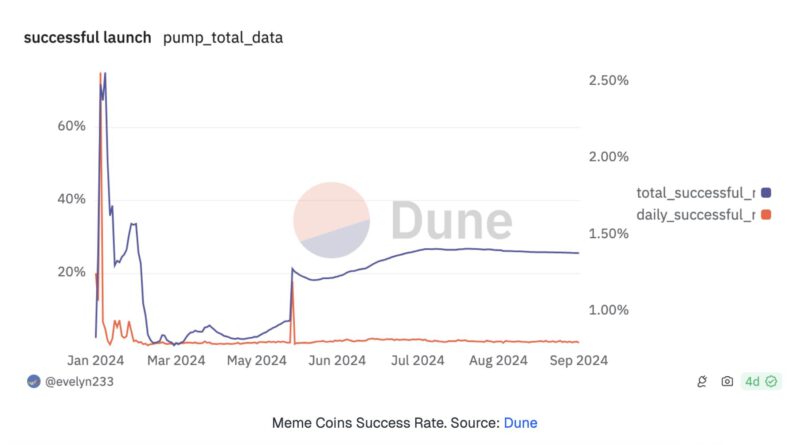Click the 60% left axis label
800x445 pixels.
click(70, 126)
